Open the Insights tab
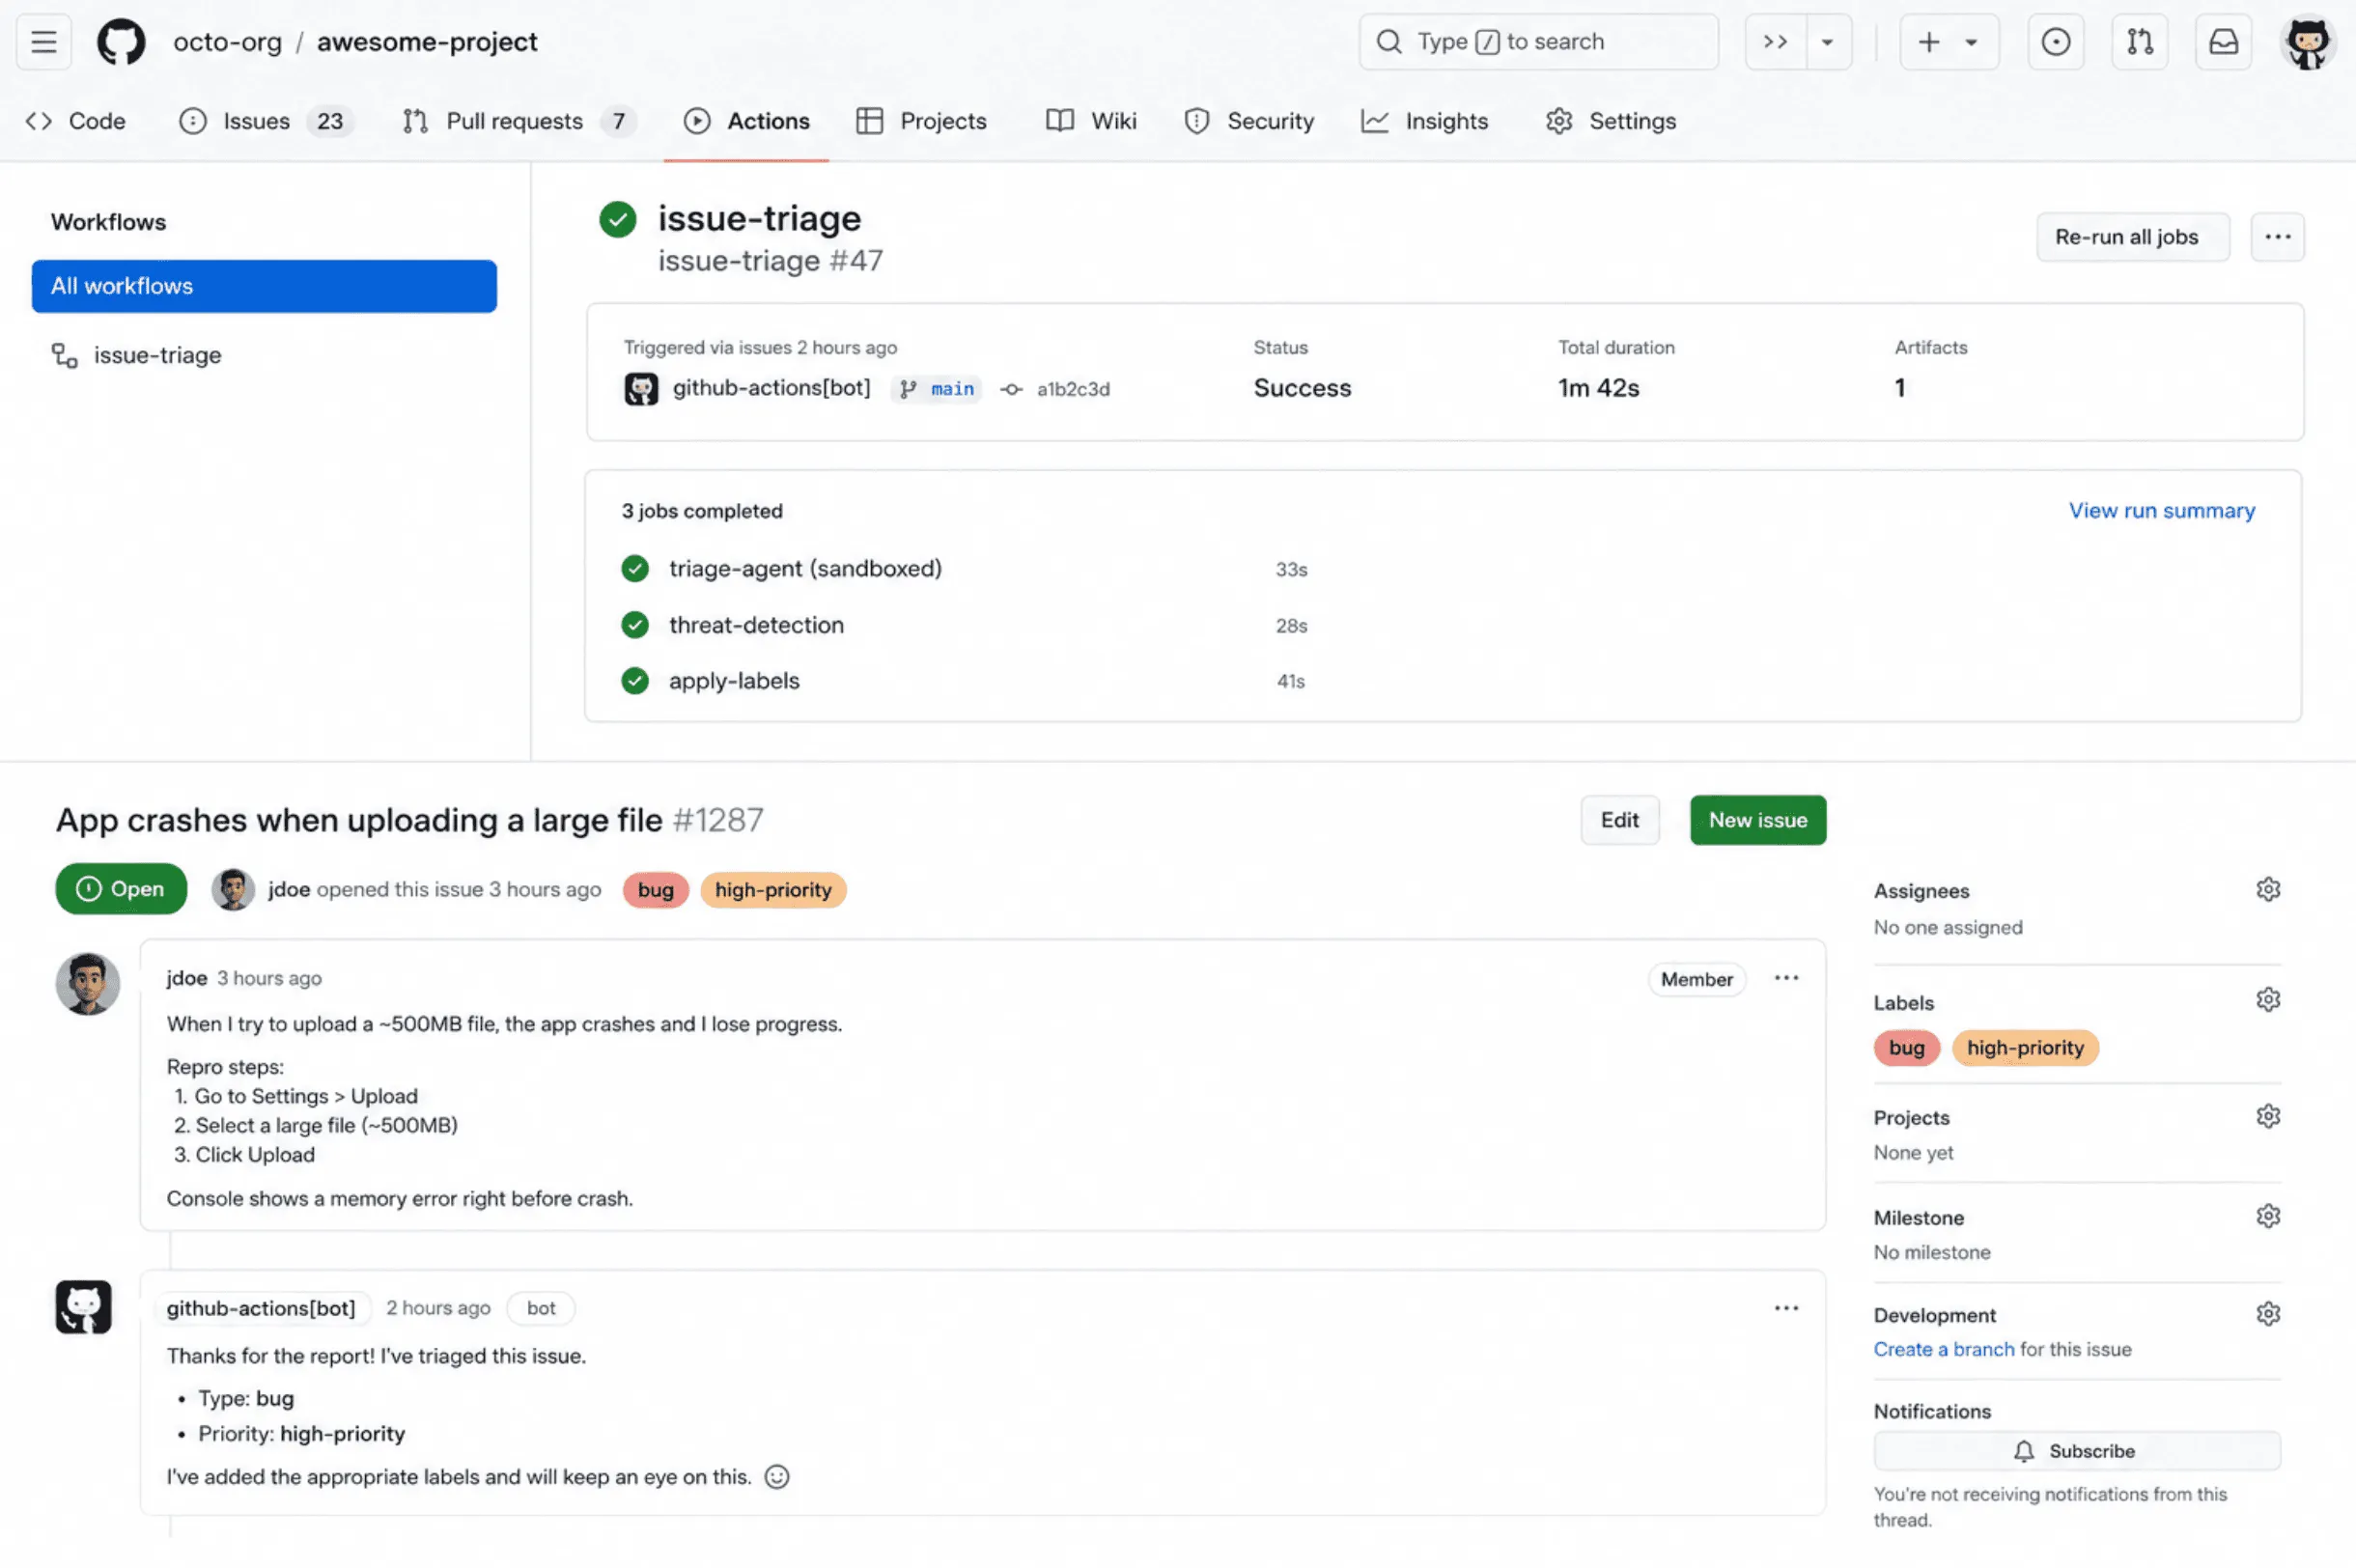Viewport: 2356px width, 1568px height. tap(1425, 121)
